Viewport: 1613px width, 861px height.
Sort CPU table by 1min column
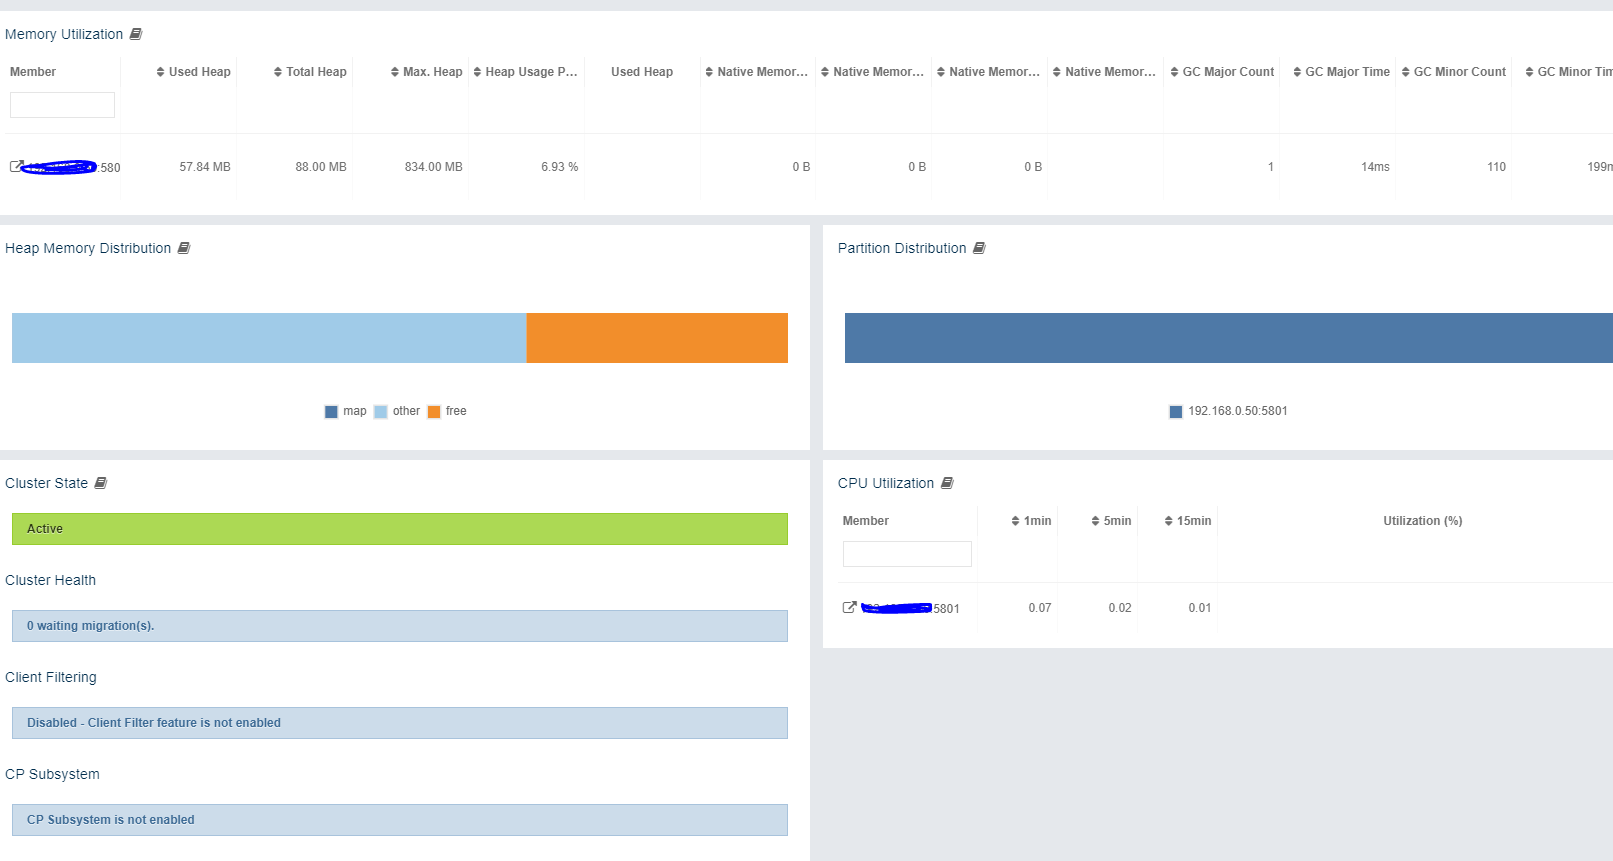tap(1031, 521)
